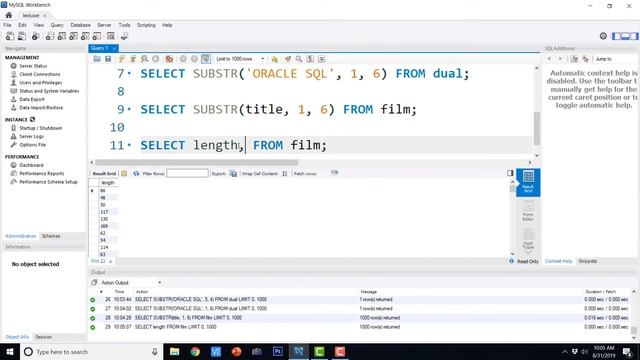The width and height of the screenshot is (640, 360).
Task: Switch to the testuser connection tab
Action: 31,16
